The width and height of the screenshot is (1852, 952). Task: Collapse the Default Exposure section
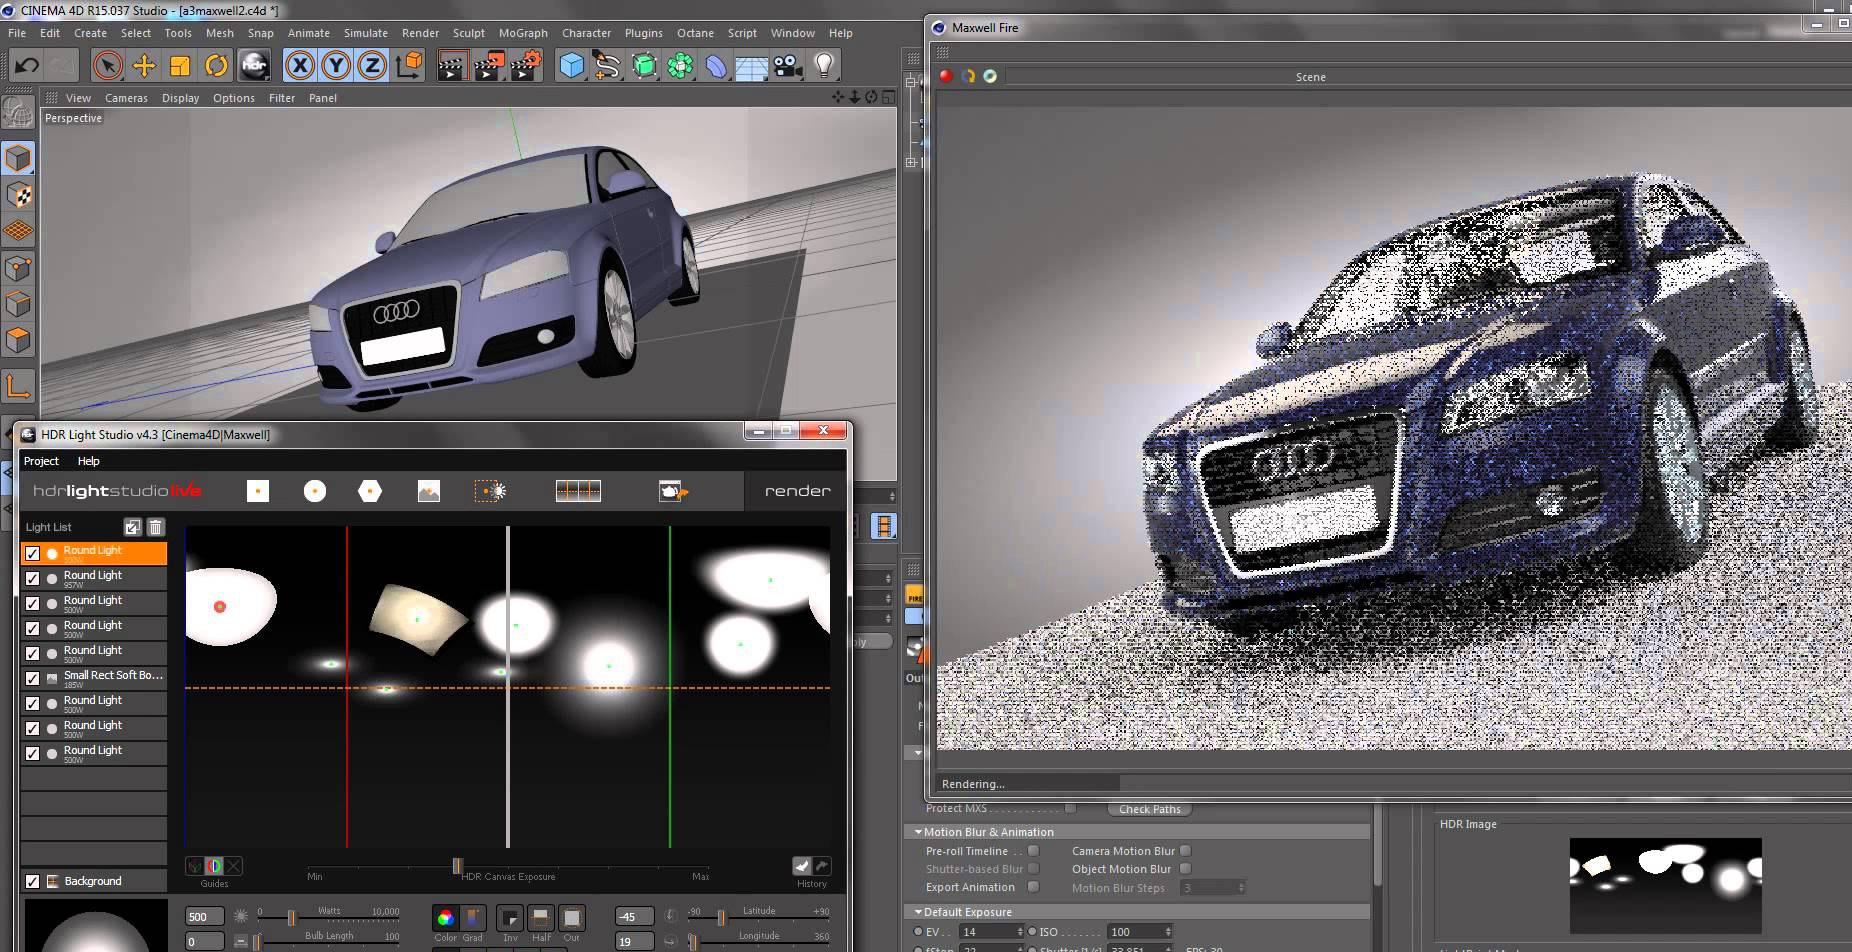pos(918,911)
